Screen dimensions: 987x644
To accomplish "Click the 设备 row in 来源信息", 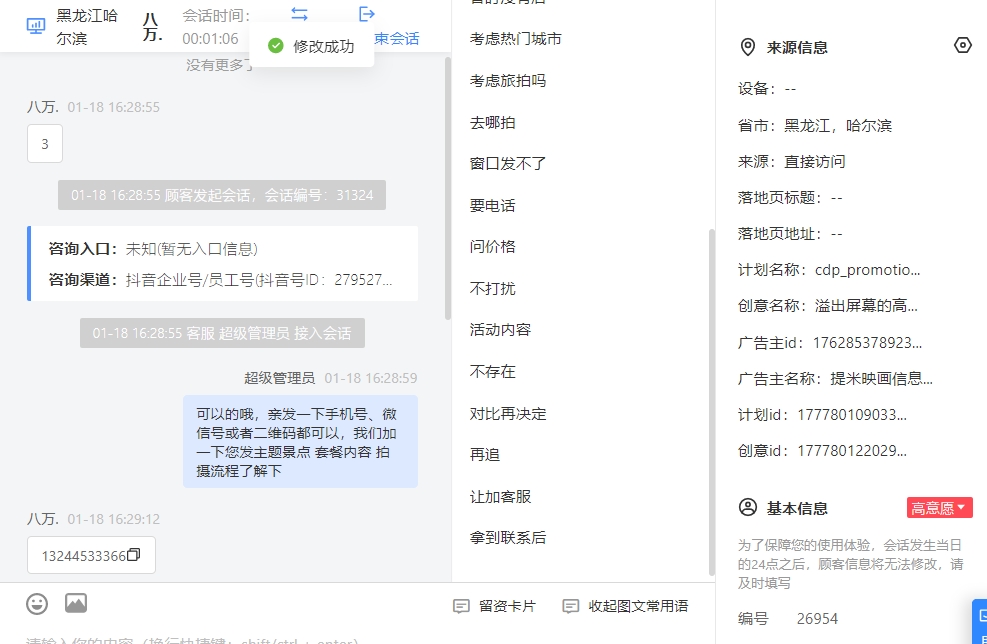I will (767, 89).
